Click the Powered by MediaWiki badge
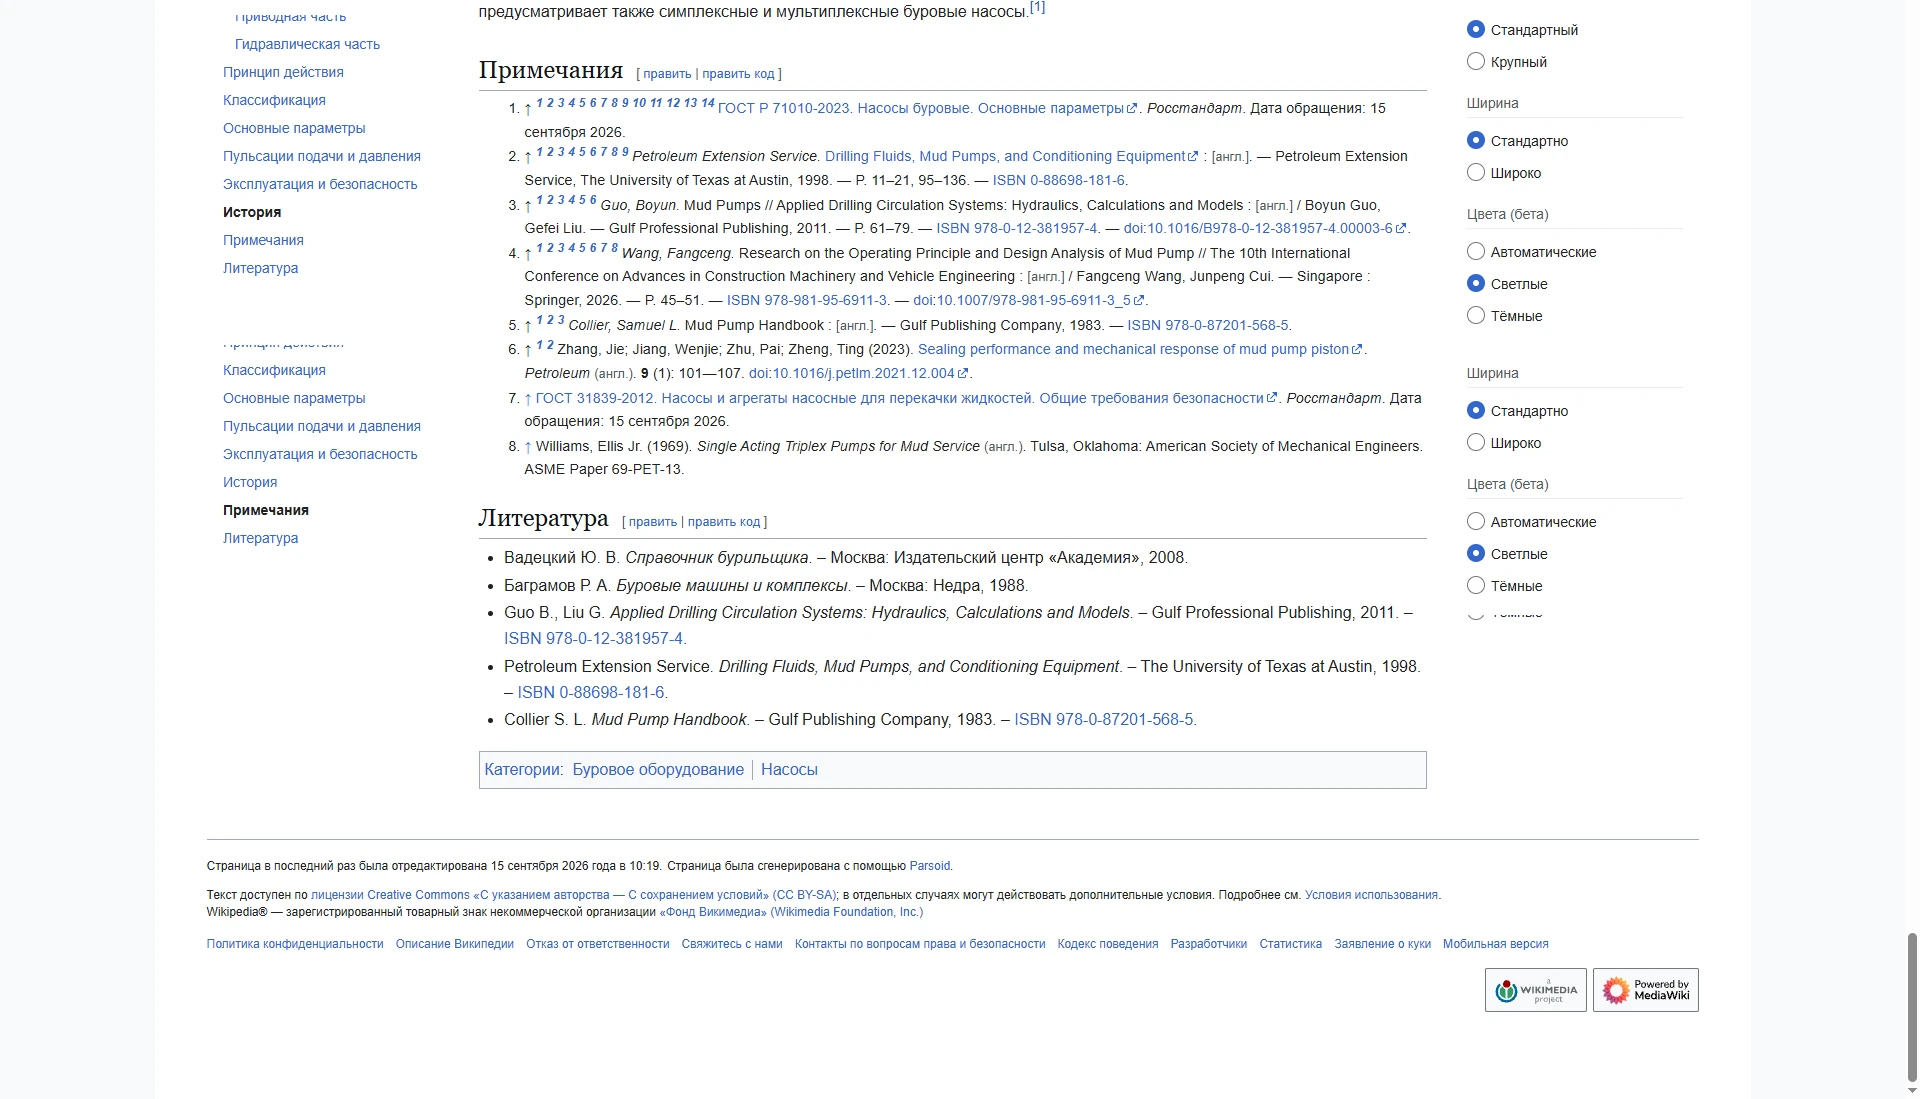This screenshot has height=1099, width=1920. [1645, 990]
